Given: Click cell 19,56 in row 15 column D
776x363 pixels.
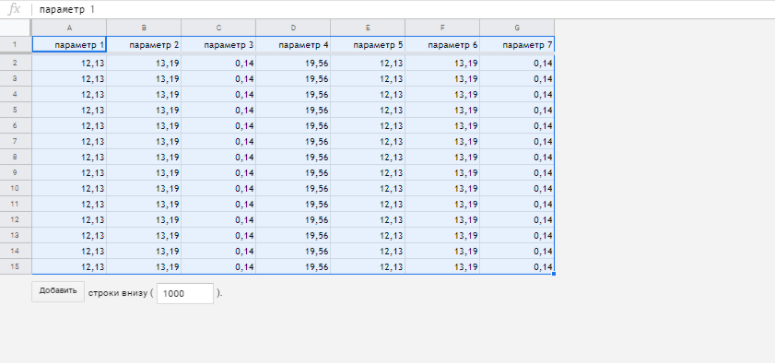Looking at the screenshot, I should [293, 266].
